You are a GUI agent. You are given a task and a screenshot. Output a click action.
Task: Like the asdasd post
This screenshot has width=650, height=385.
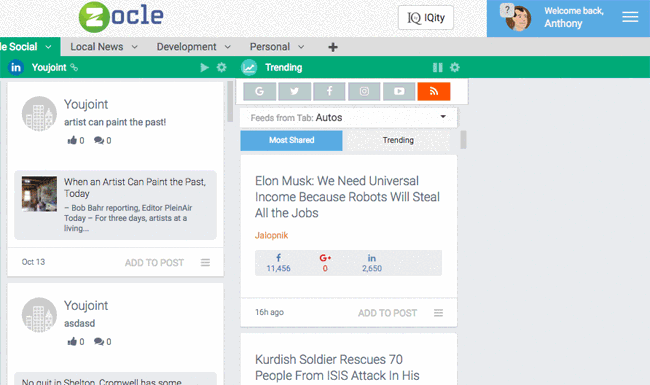pyautogui.click(x=76, y=341)
